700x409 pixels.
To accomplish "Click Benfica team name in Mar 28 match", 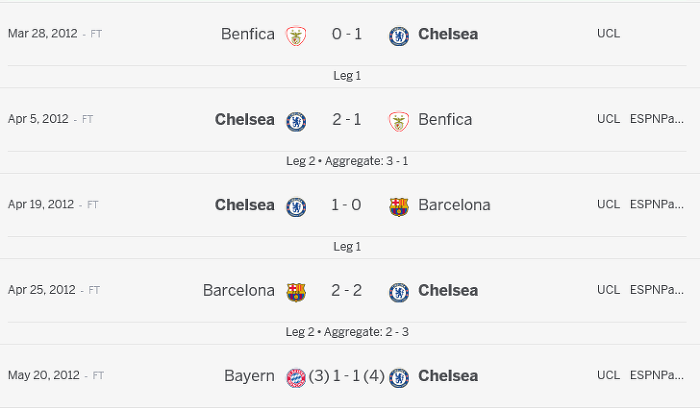I will coord(247,34).
